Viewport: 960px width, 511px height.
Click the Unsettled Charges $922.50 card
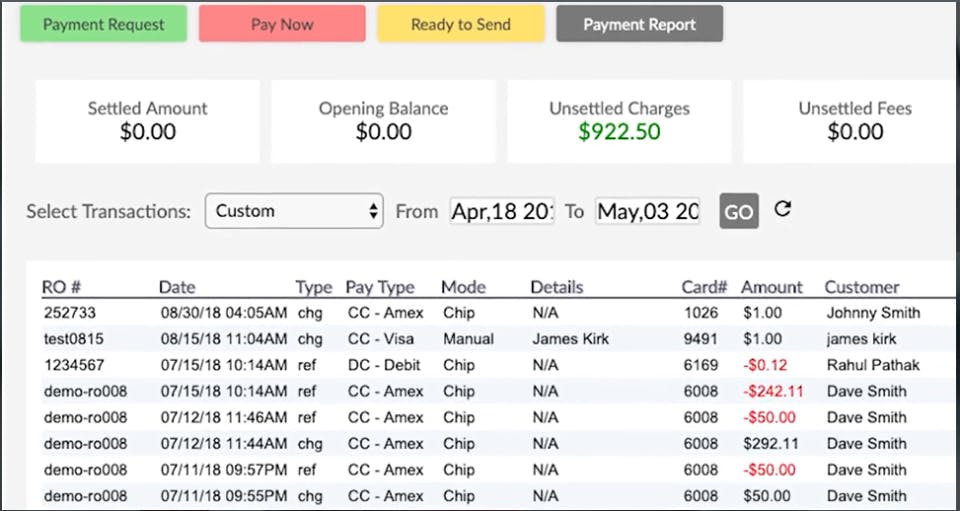(619, 120)
